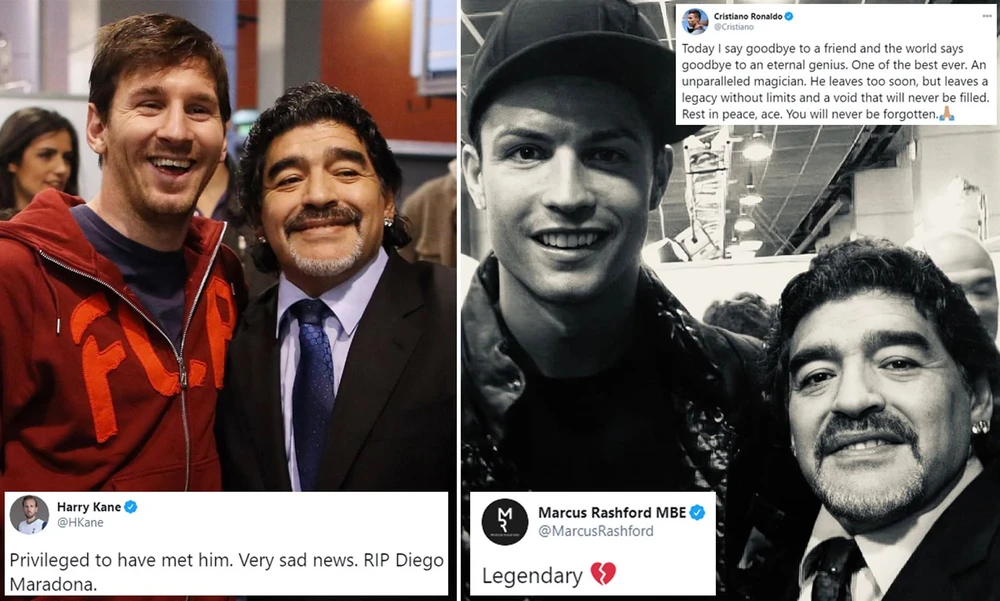
Task: Click the broken heart emoji in Rashford's tweet
Action: pos(603,574)
